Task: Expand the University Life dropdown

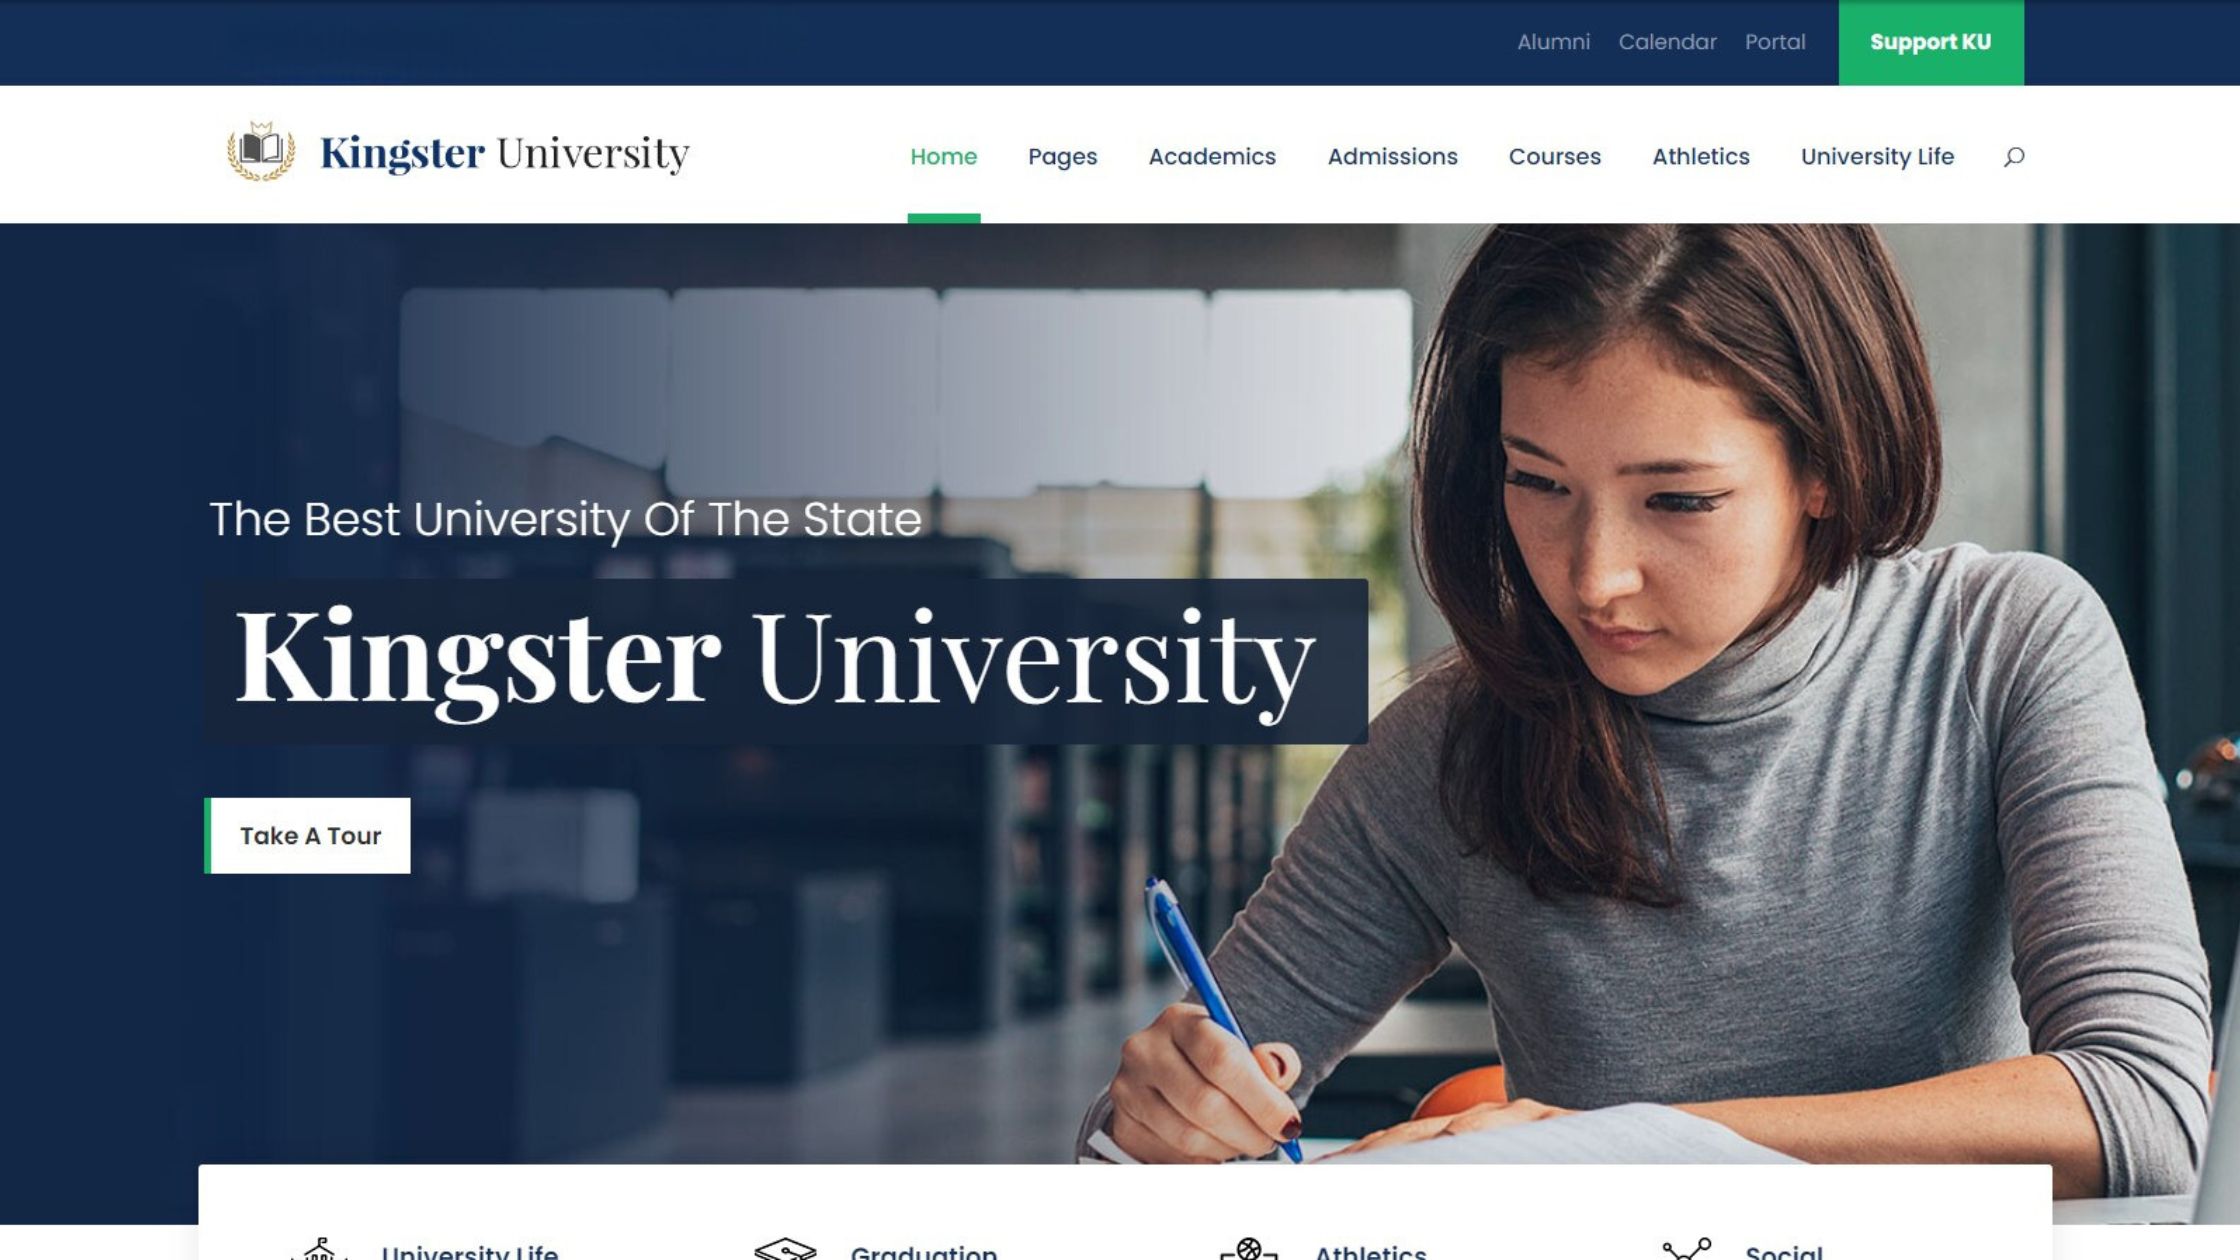Action: click(1878, 155)
